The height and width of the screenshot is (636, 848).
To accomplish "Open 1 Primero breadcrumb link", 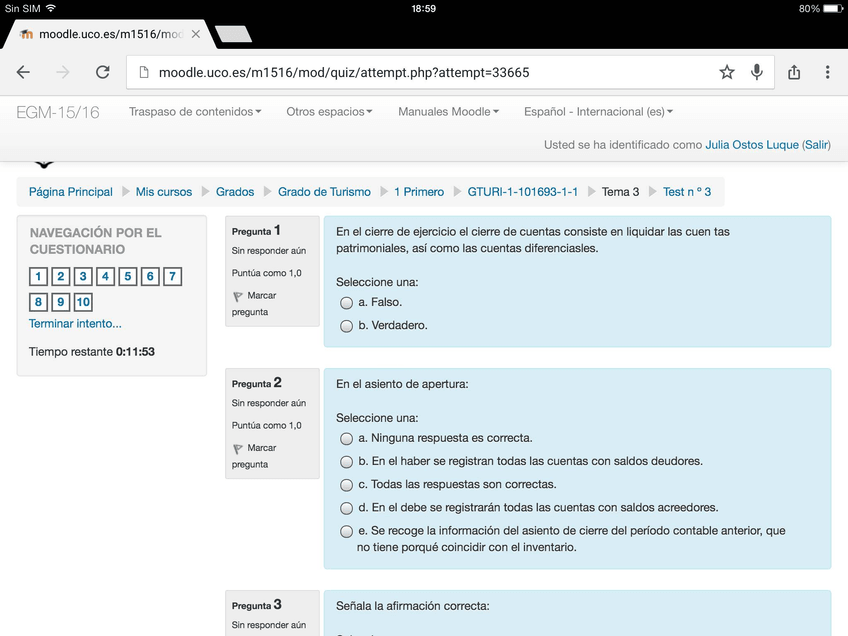I will click(419, 192).
